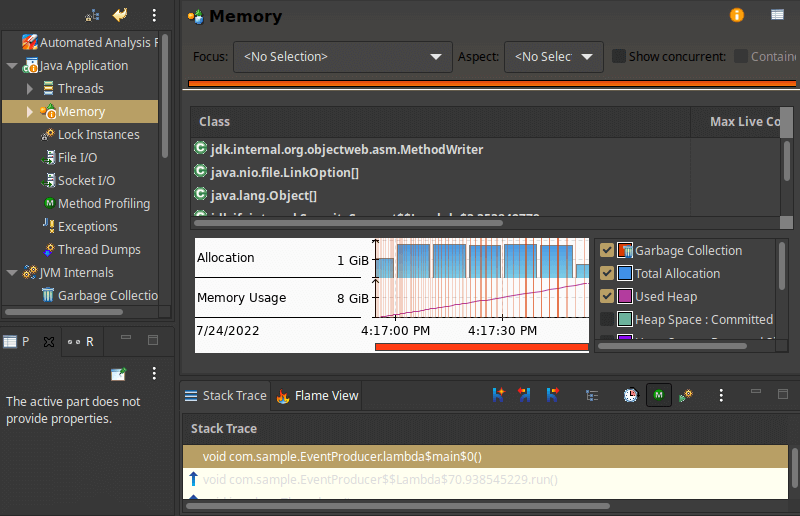Open the Stack Trace view three-dot menu

[x=721, y=395]
